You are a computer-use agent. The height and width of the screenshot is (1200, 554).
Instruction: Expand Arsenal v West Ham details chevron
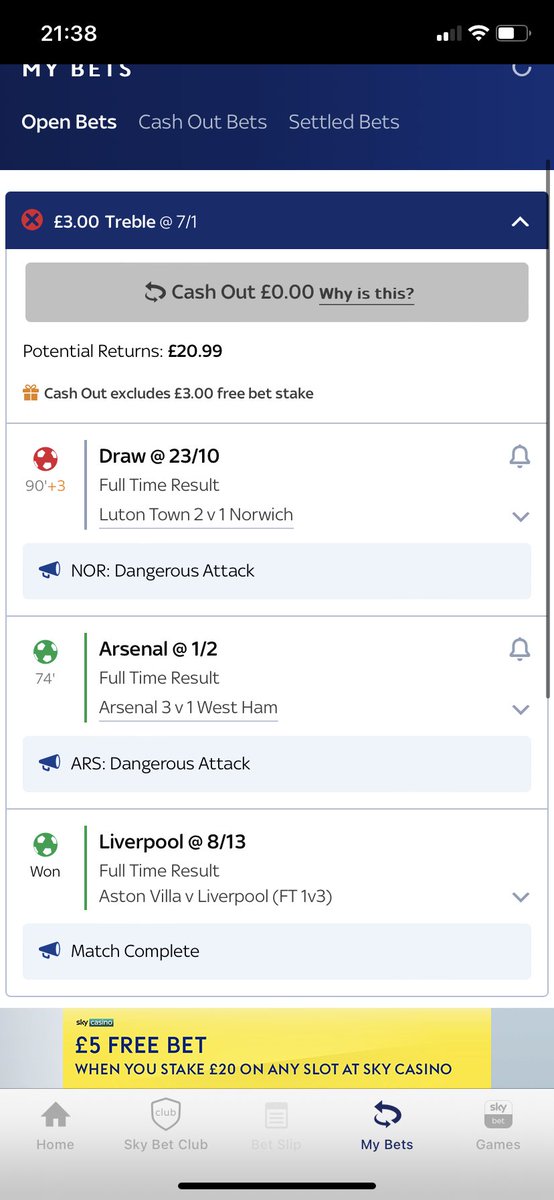pos(520,710)
